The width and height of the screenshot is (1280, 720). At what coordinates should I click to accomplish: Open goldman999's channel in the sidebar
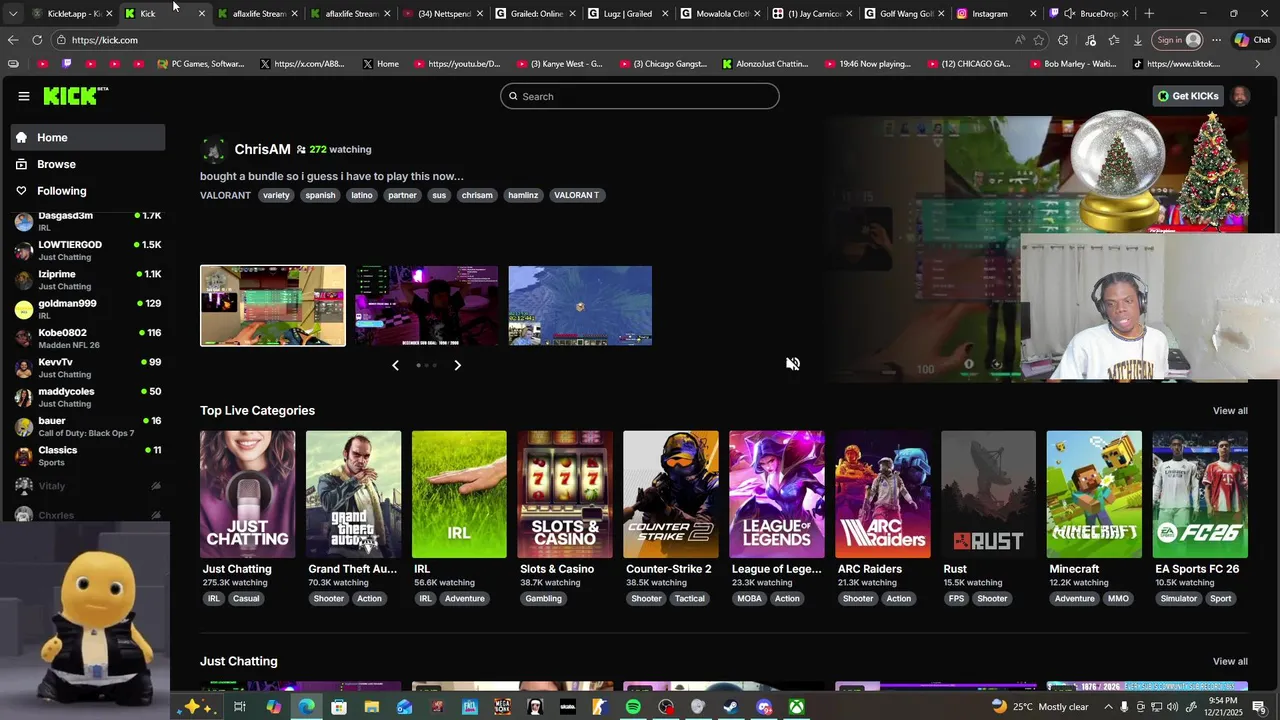88,309
